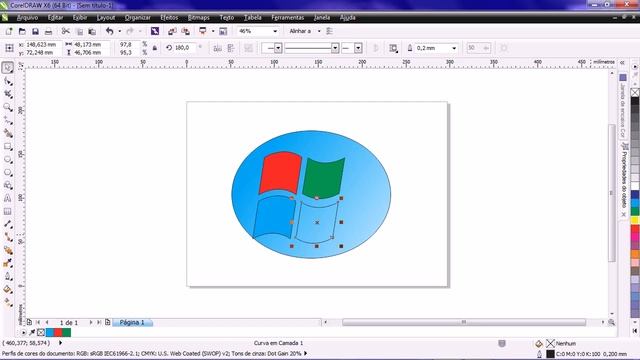Click zoom navigator icon at scrollbar corner

click(611, 322)
